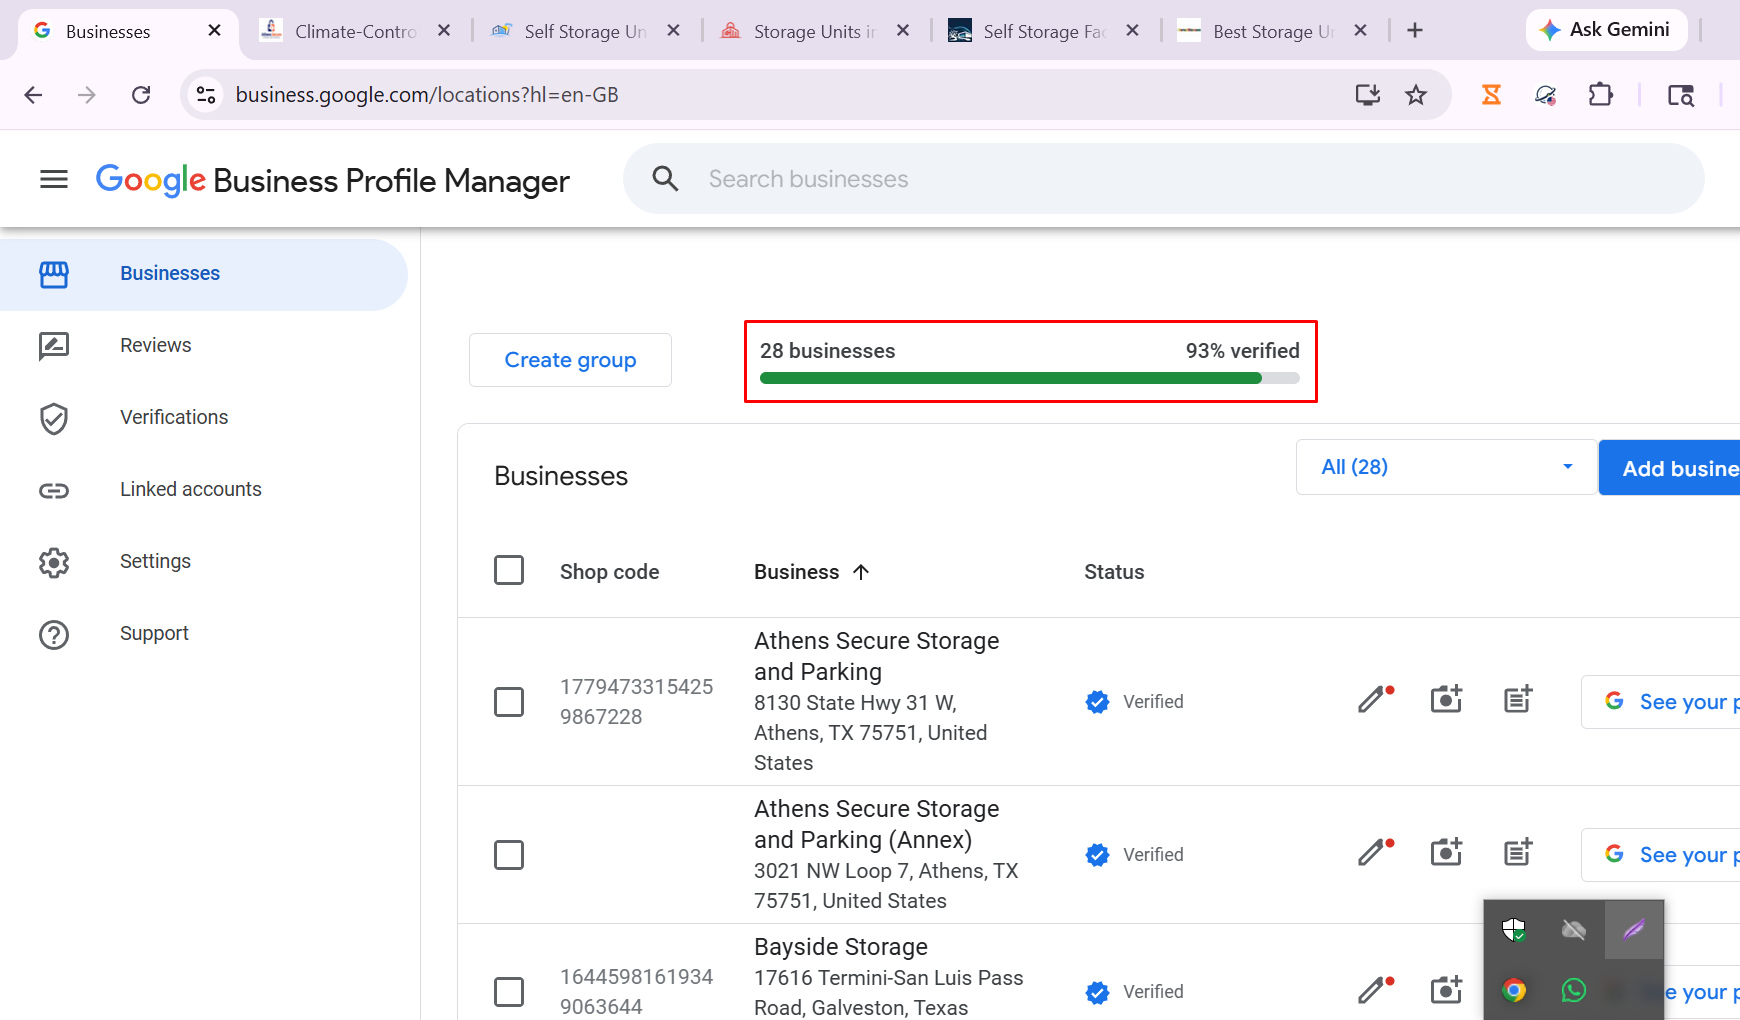Edit profile pencil for Athens Annex row
Screen dimensions: 1740x1020
click(x=1375, y=852)
